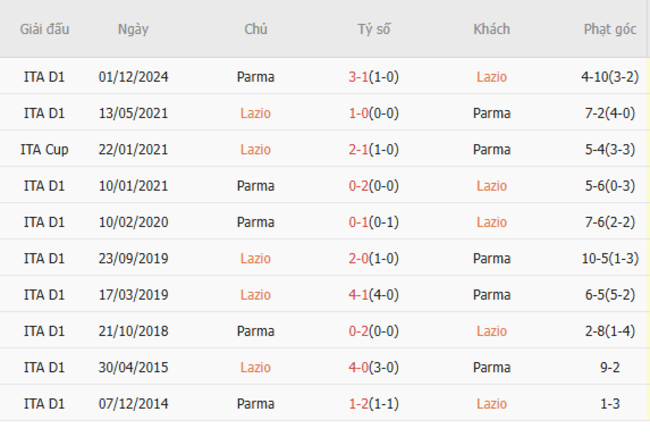The height and width of the screenshot is (437, 650).
Task: Open the 4-0 score from 30/04/2015
Action: point(359,367)
